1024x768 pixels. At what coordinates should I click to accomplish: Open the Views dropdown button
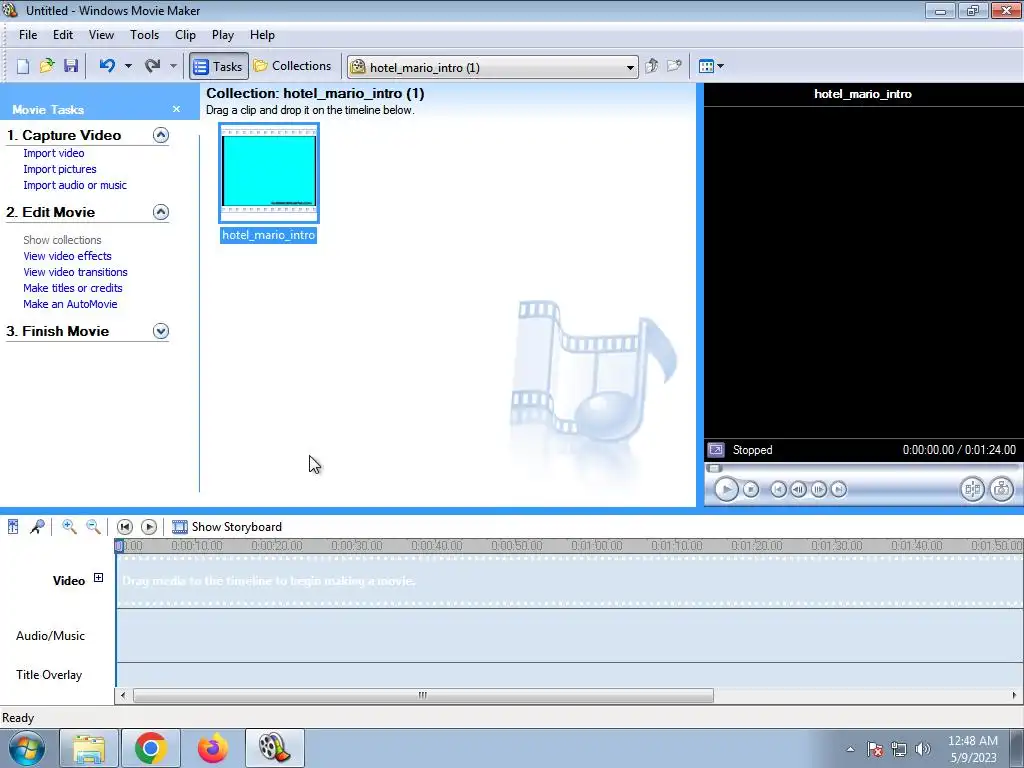pyautogui.click(x=711, y=66)
